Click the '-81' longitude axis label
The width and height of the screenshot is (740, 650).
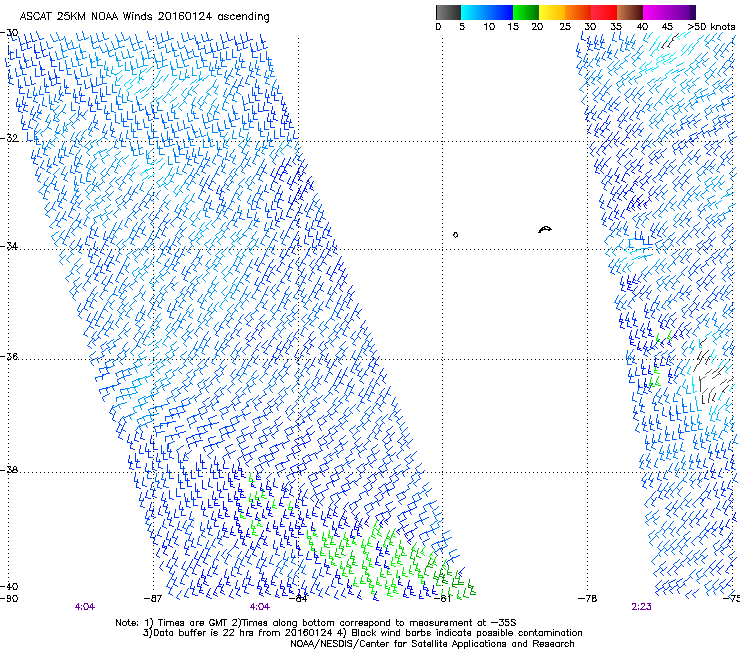pos(442,599)
